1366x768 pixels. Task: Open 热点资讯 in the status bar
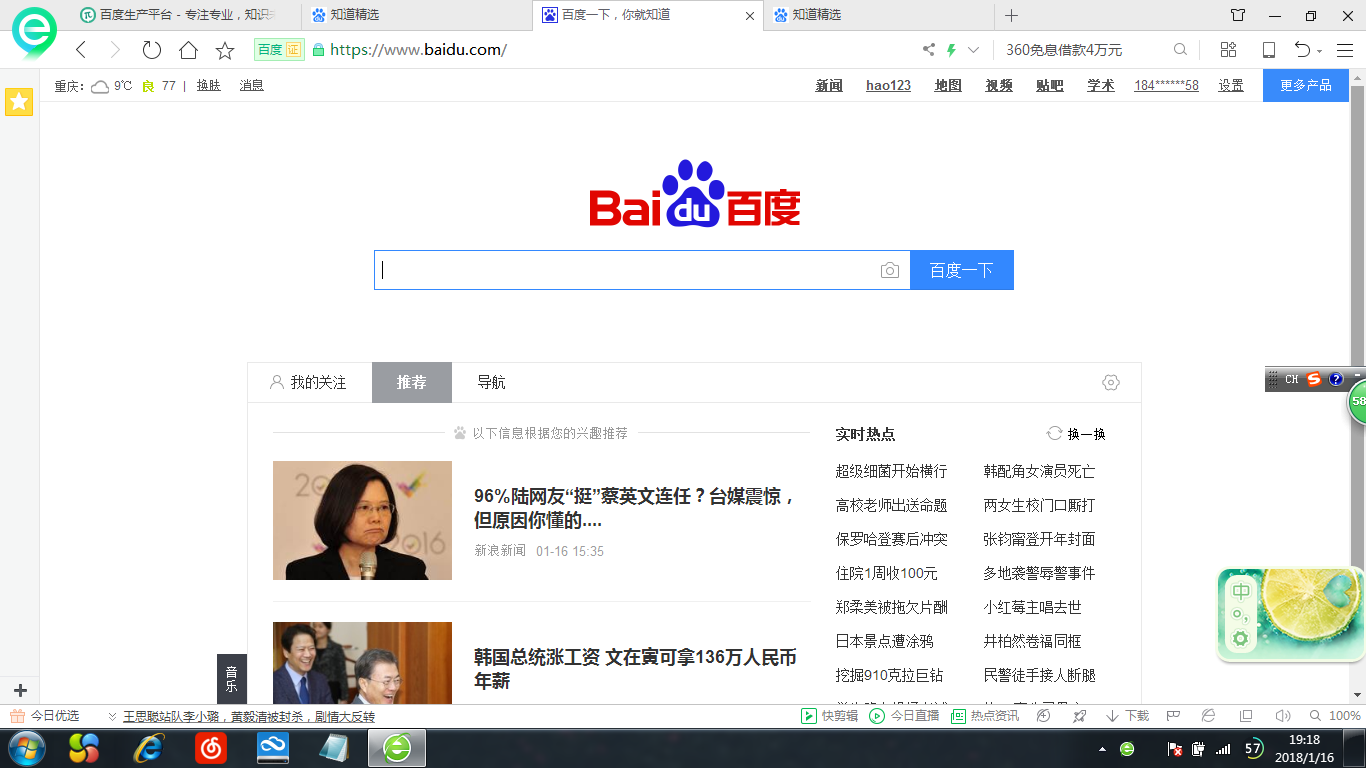tap(985, 716)
